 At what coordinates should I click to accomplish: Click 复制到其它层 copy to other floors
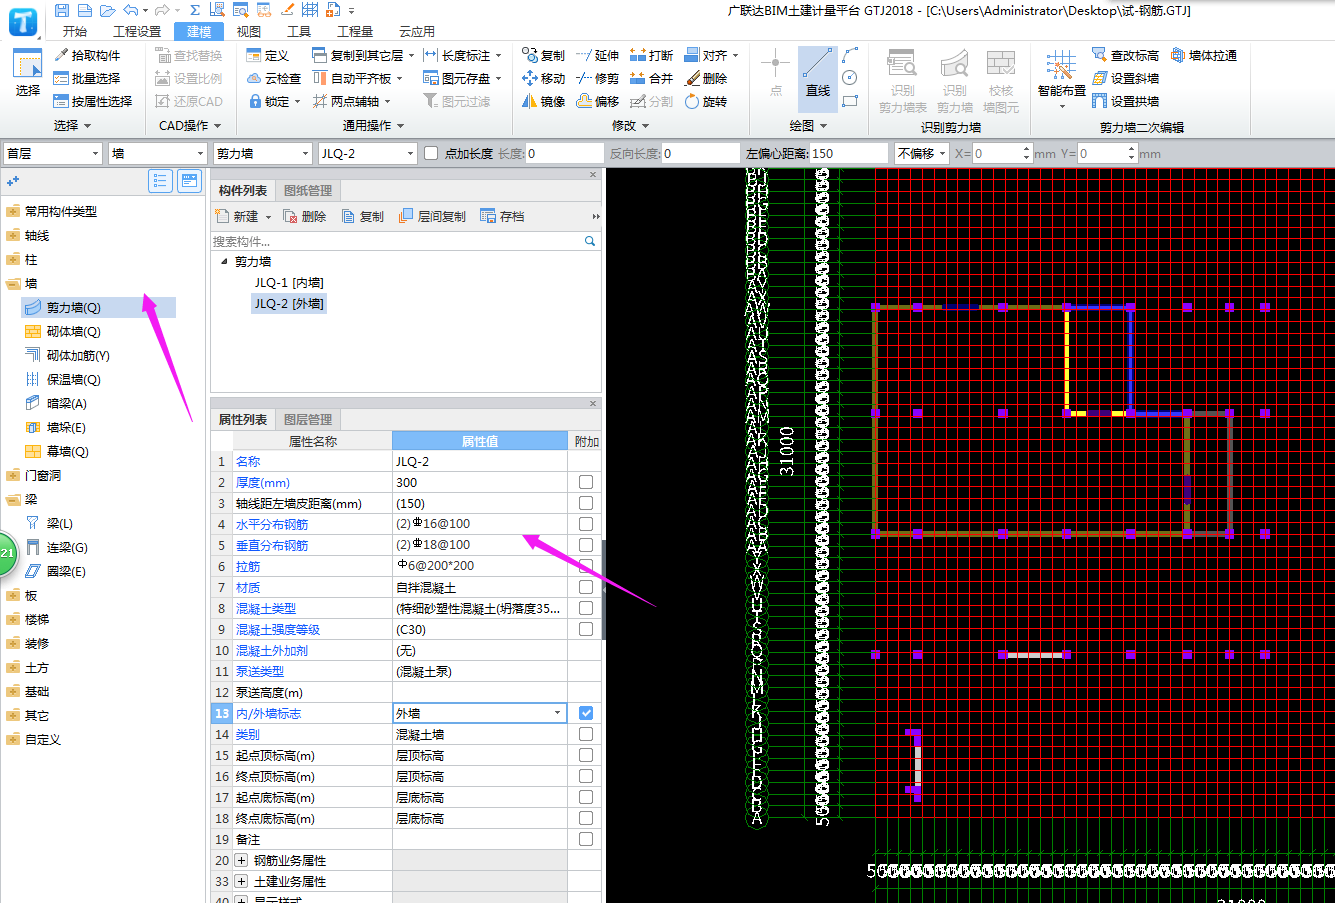(x=362, y=55)
